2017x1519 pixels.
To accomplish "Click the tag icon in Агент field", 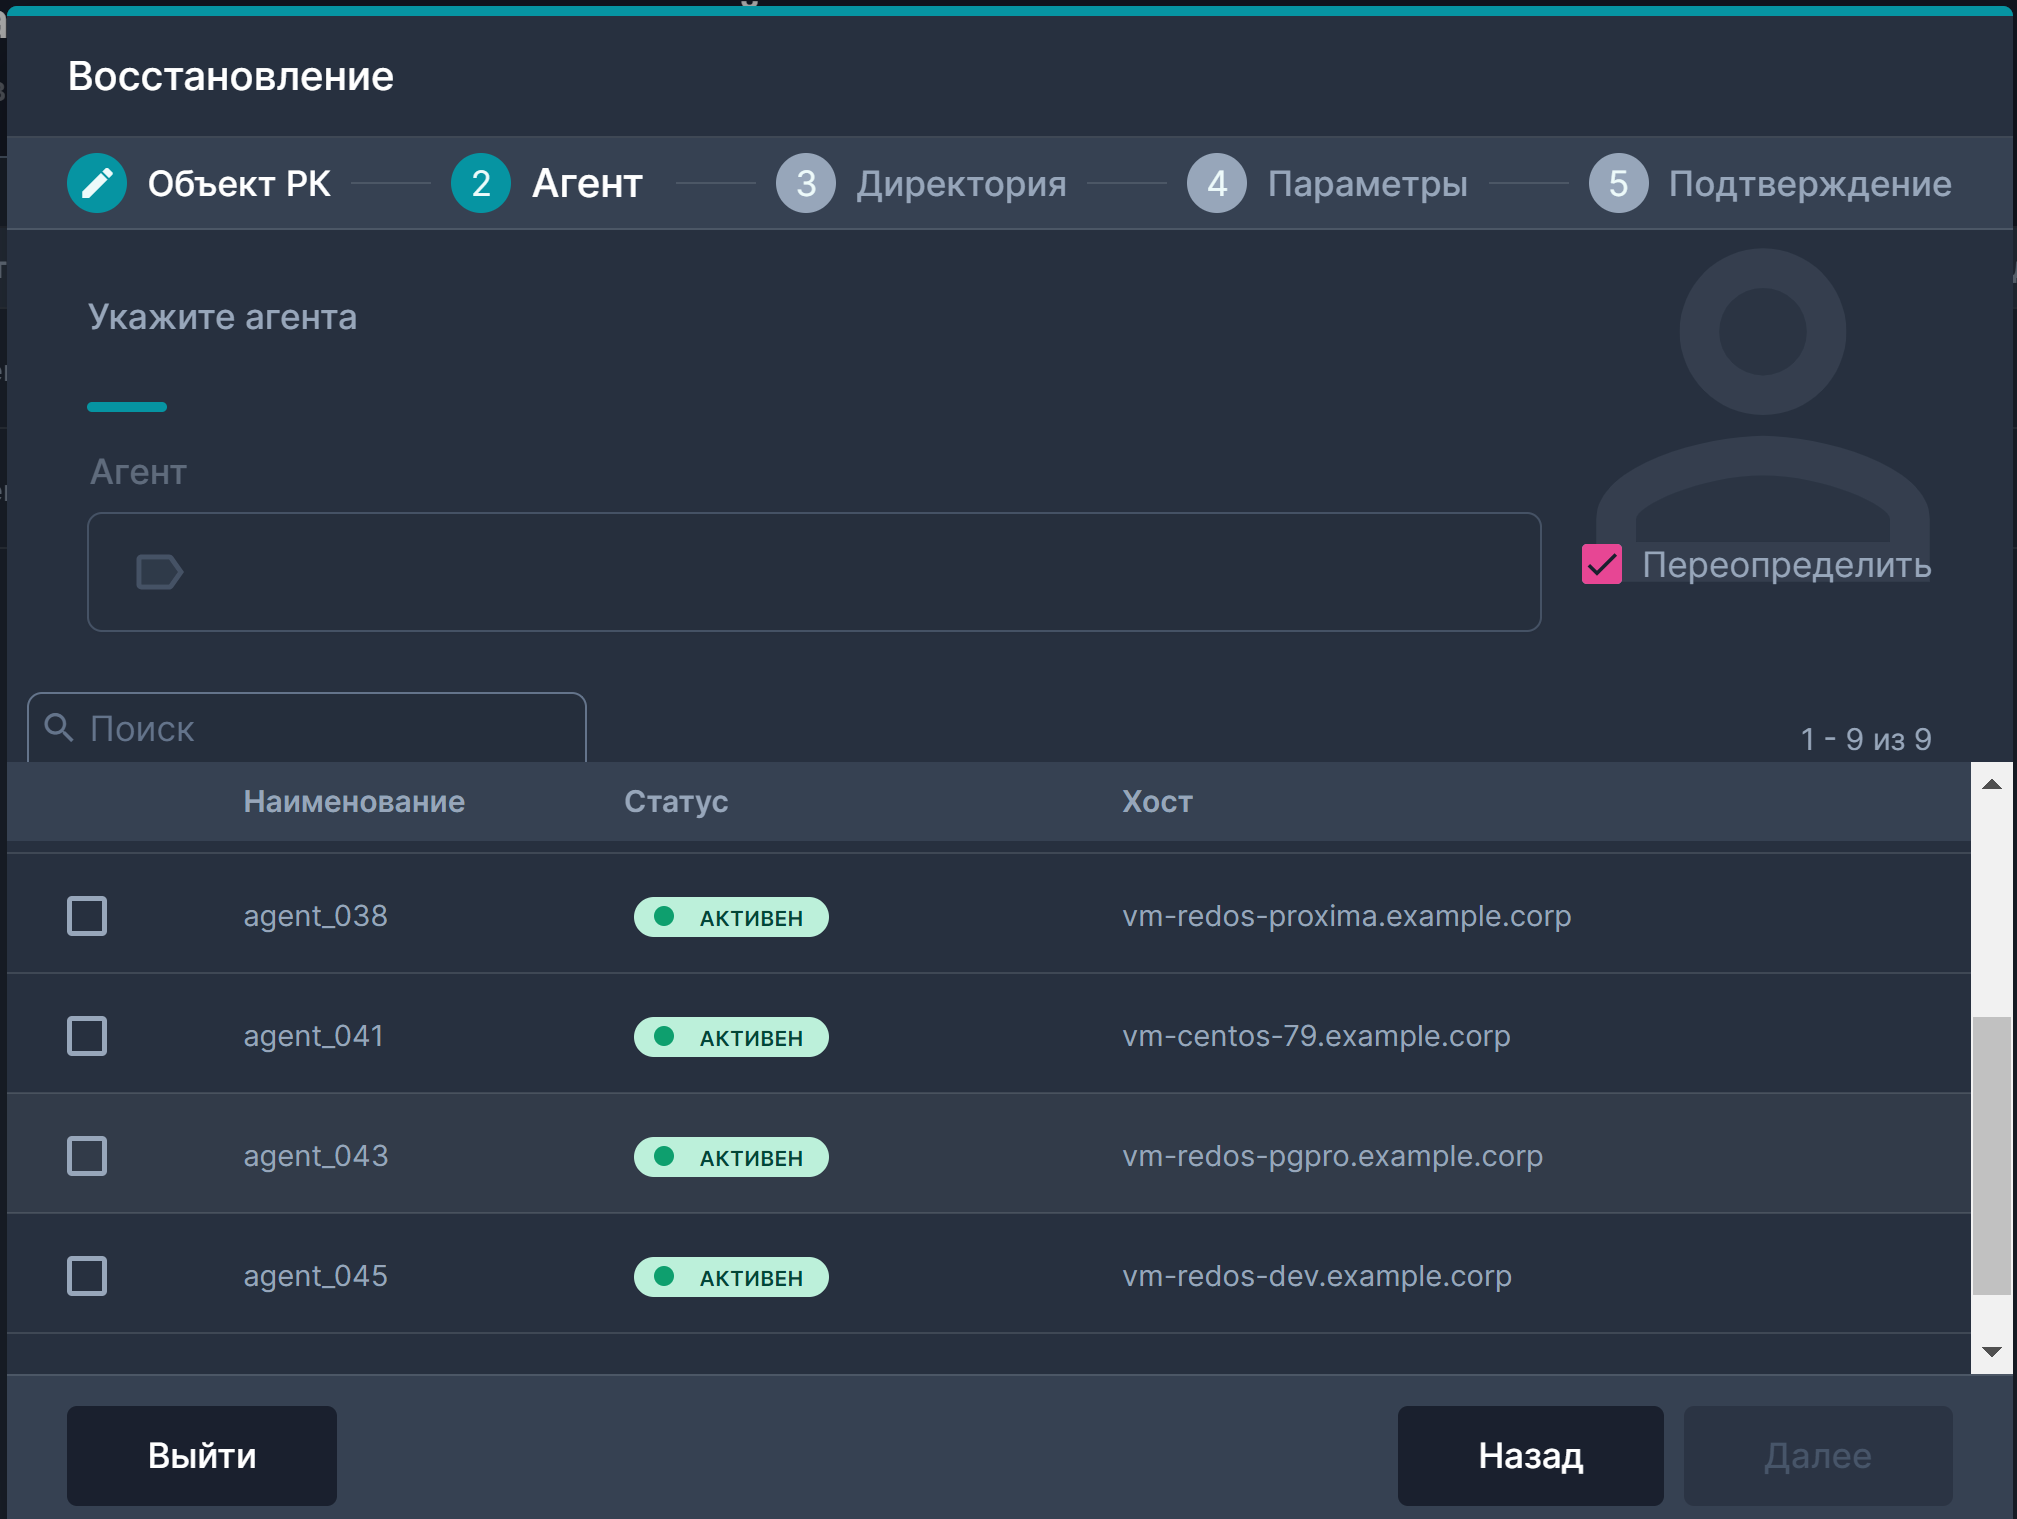I will [x=159, y=572].
